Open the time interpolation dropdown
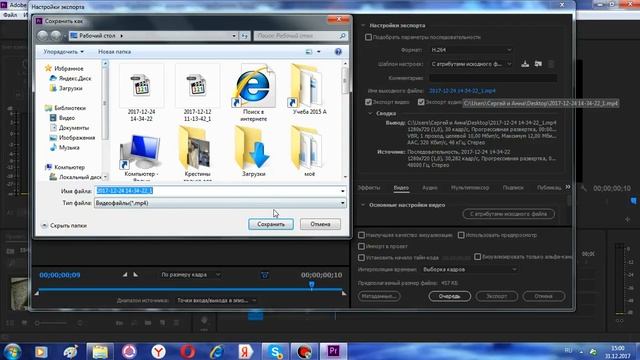This screenshot has height=360, width=640. (x=469, y=269)
